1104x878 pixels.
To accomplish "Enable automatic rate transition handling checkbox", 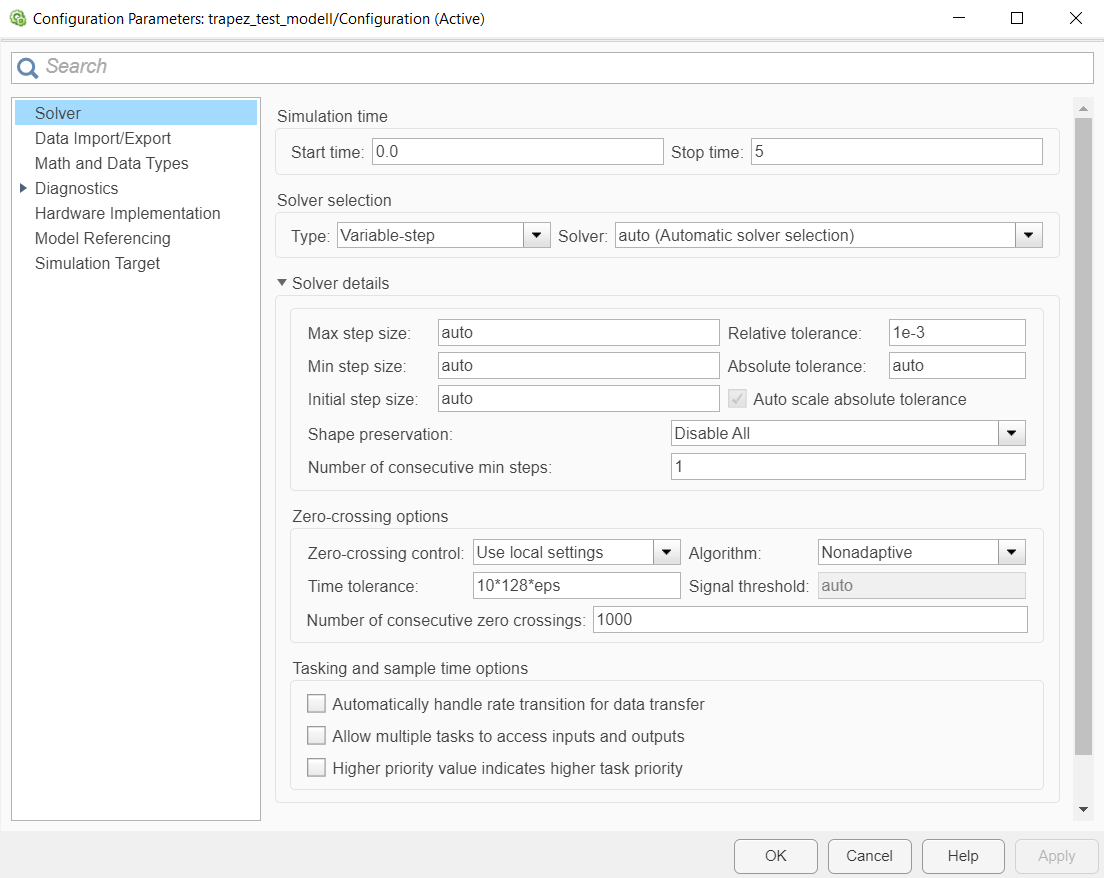I will (317, 704).
